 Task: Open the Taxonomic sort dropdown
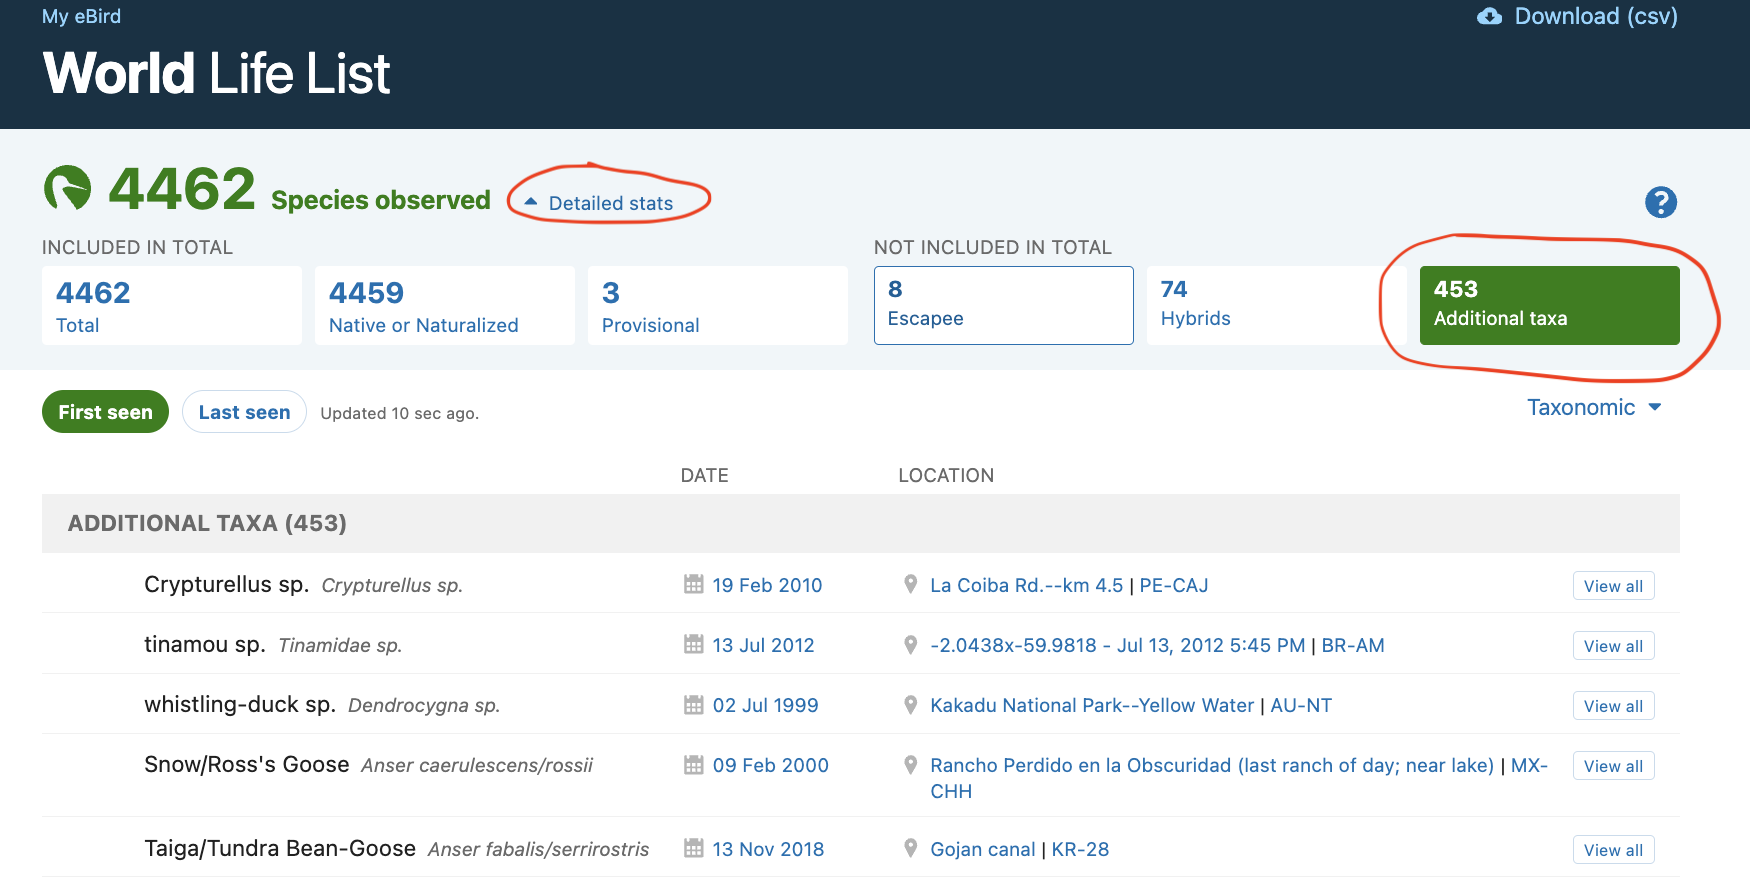coord(1593,408)
